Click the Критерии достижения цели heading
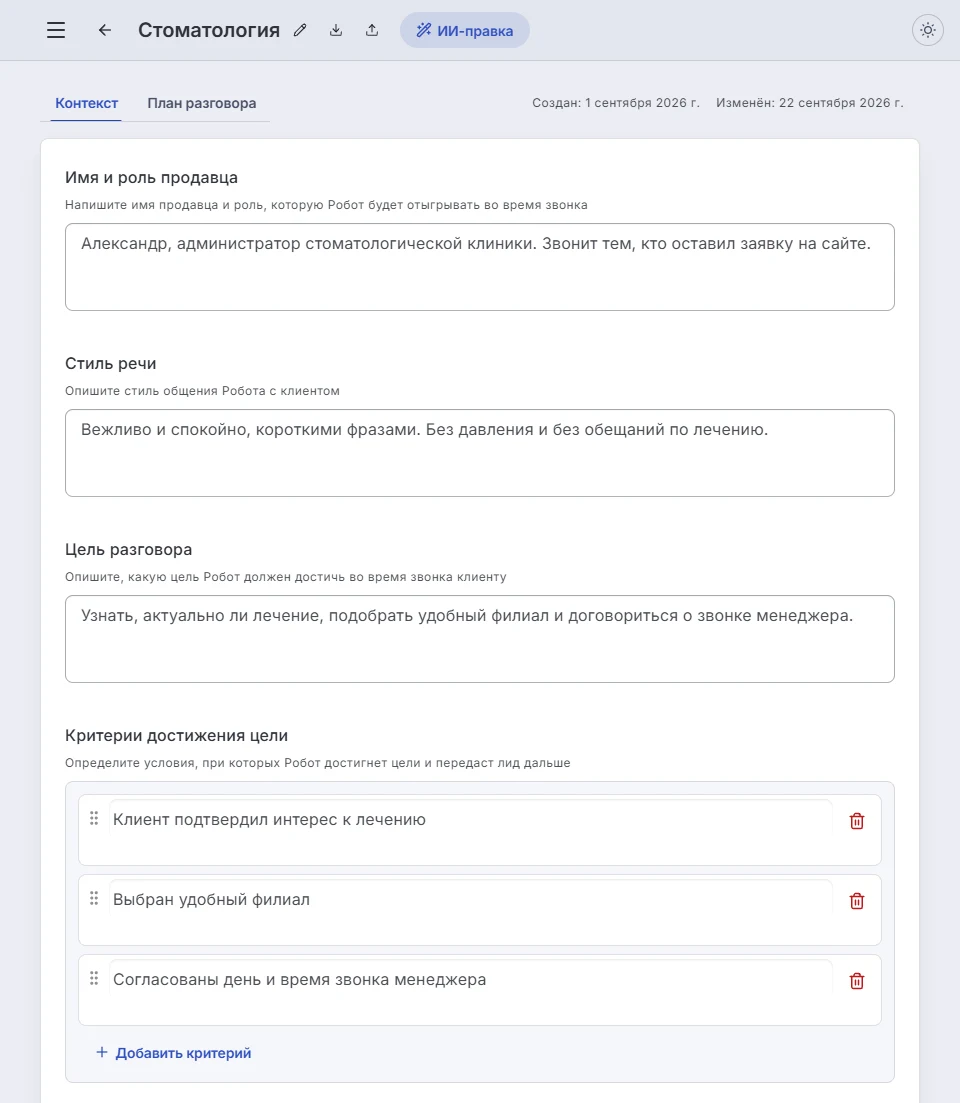 coord(177,736)
